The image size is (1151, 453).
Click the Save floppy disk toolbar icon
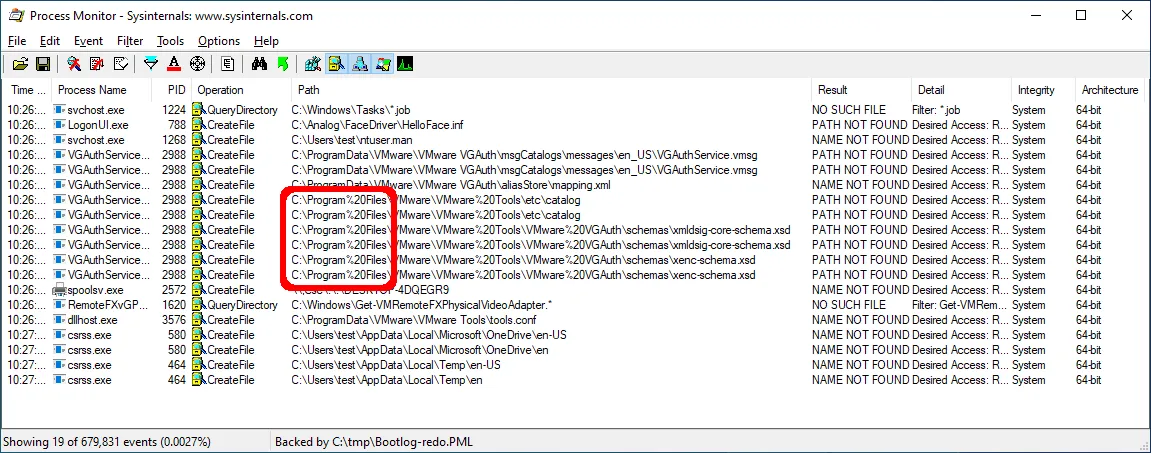(x=43, y=65)
